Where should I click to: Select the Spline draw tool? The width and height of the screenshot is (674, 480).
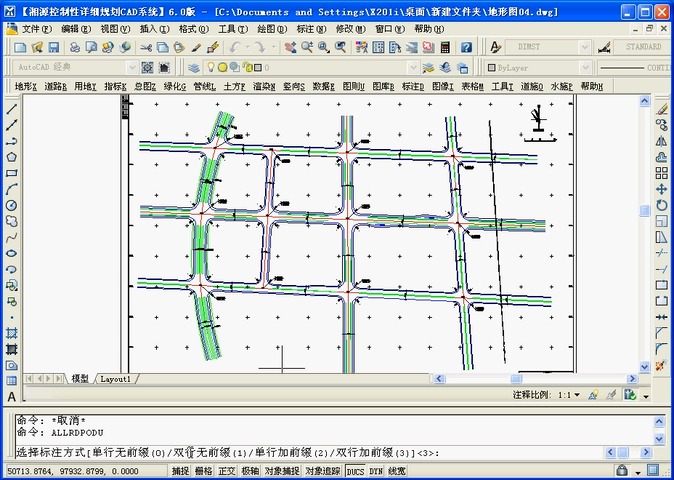coord(12,237)
